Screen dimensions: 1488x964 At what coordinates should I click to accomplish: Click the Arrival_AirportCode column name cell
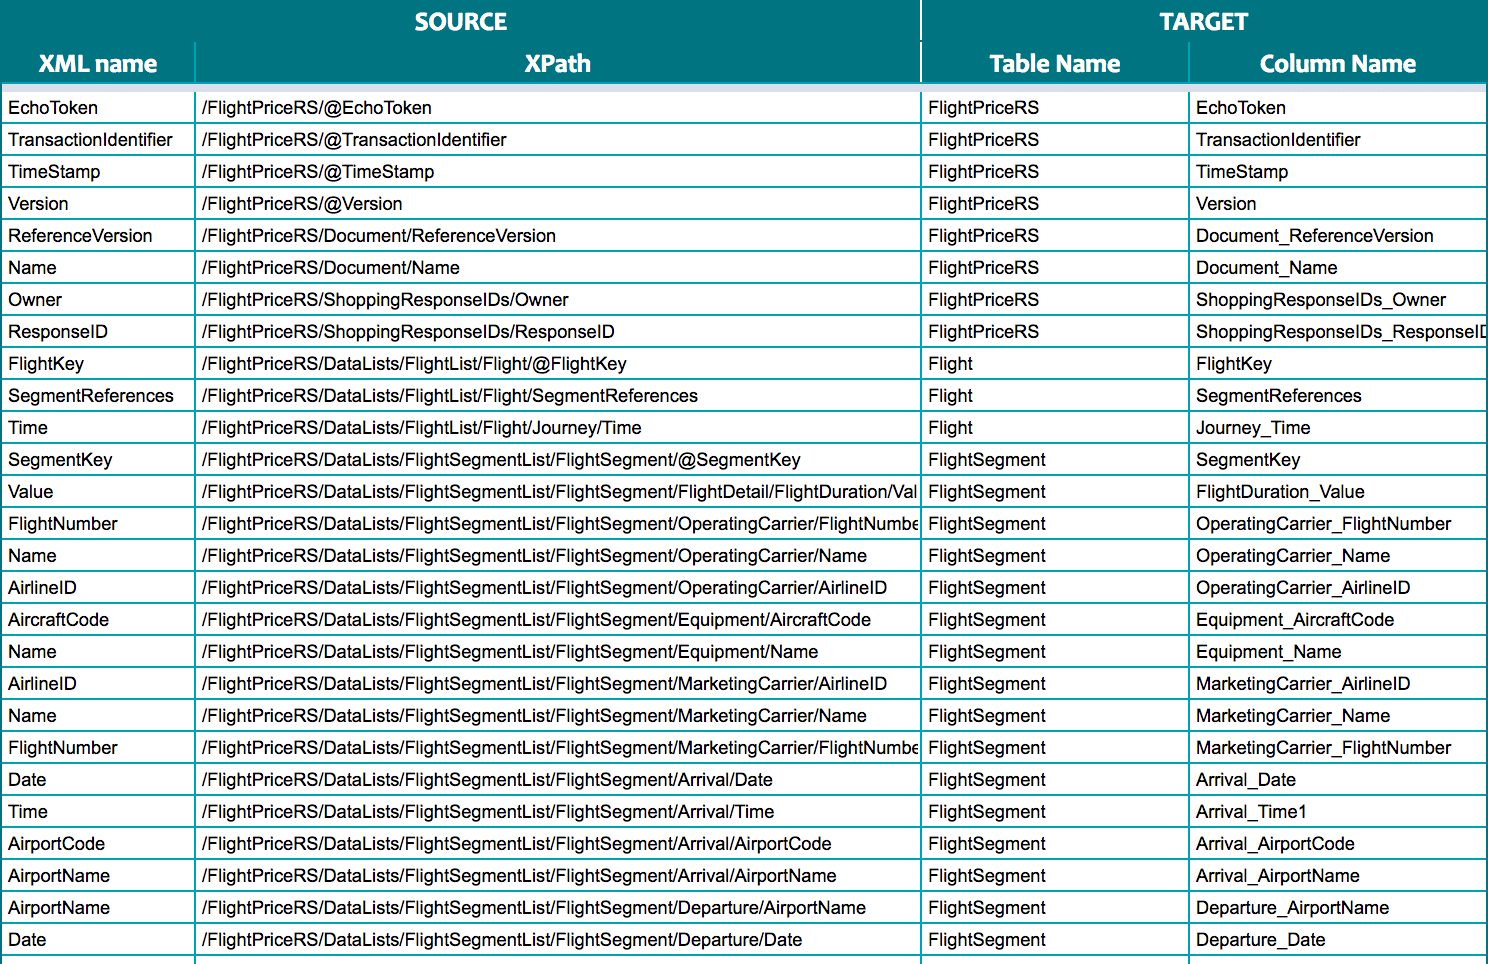click(x=1338, y=843)
